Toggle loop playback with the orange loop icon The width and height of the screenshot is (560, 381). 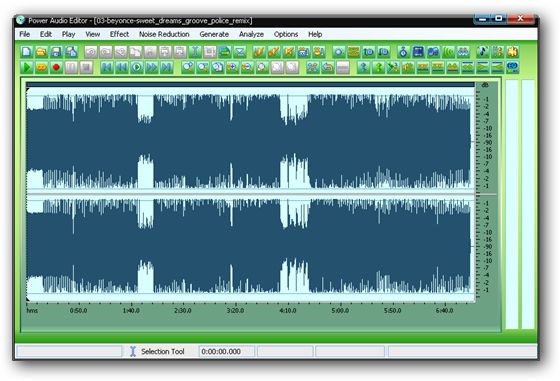pos(41,67)
